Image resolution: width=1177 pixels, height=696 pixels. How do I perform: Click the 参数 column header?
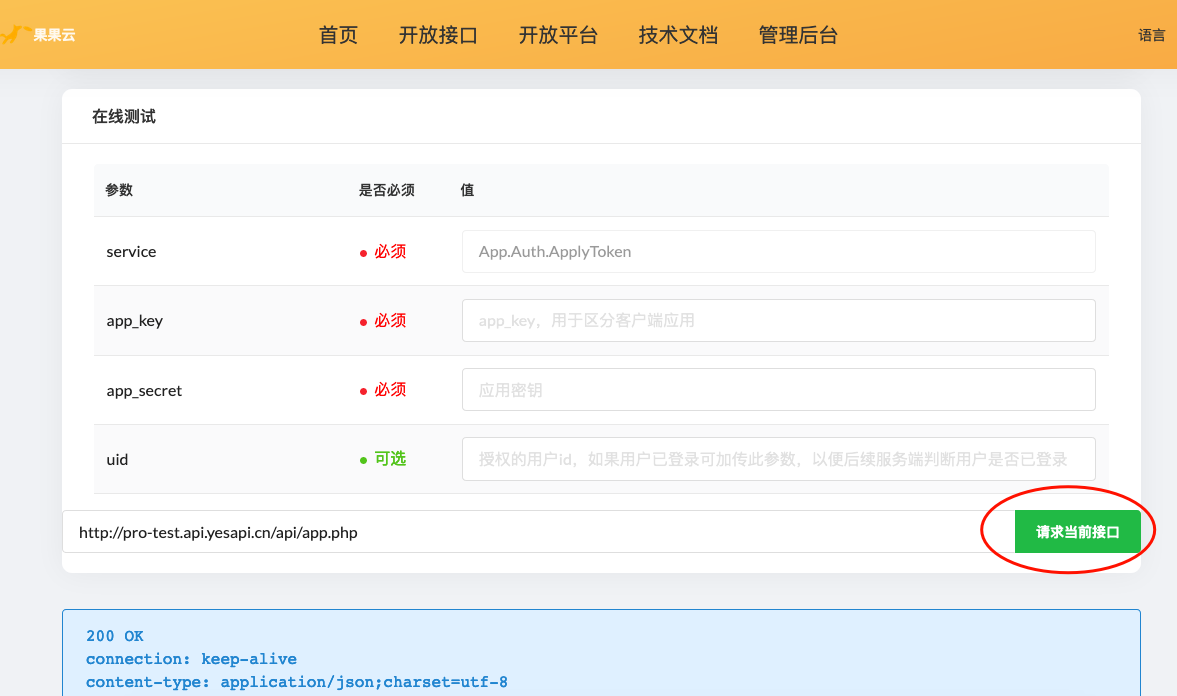click(x=119, y=190)
